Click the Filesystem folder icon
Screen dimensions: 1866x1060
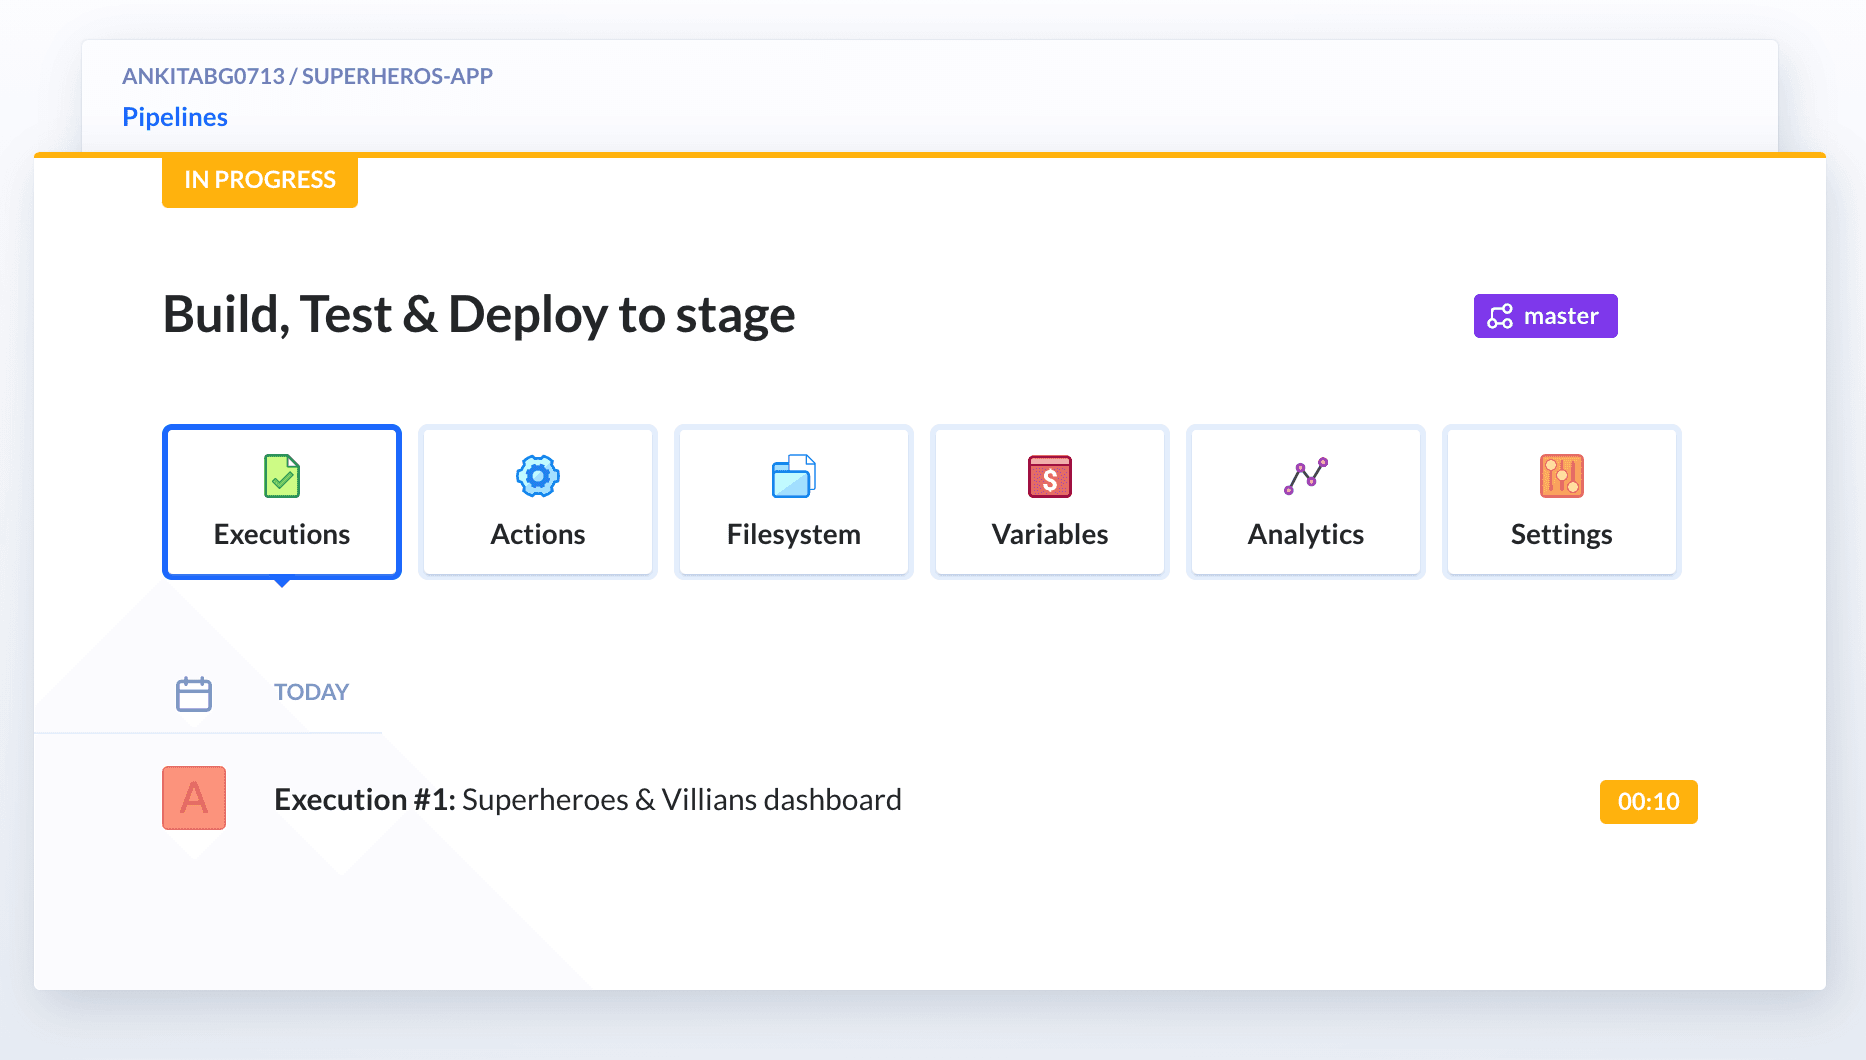794,476
